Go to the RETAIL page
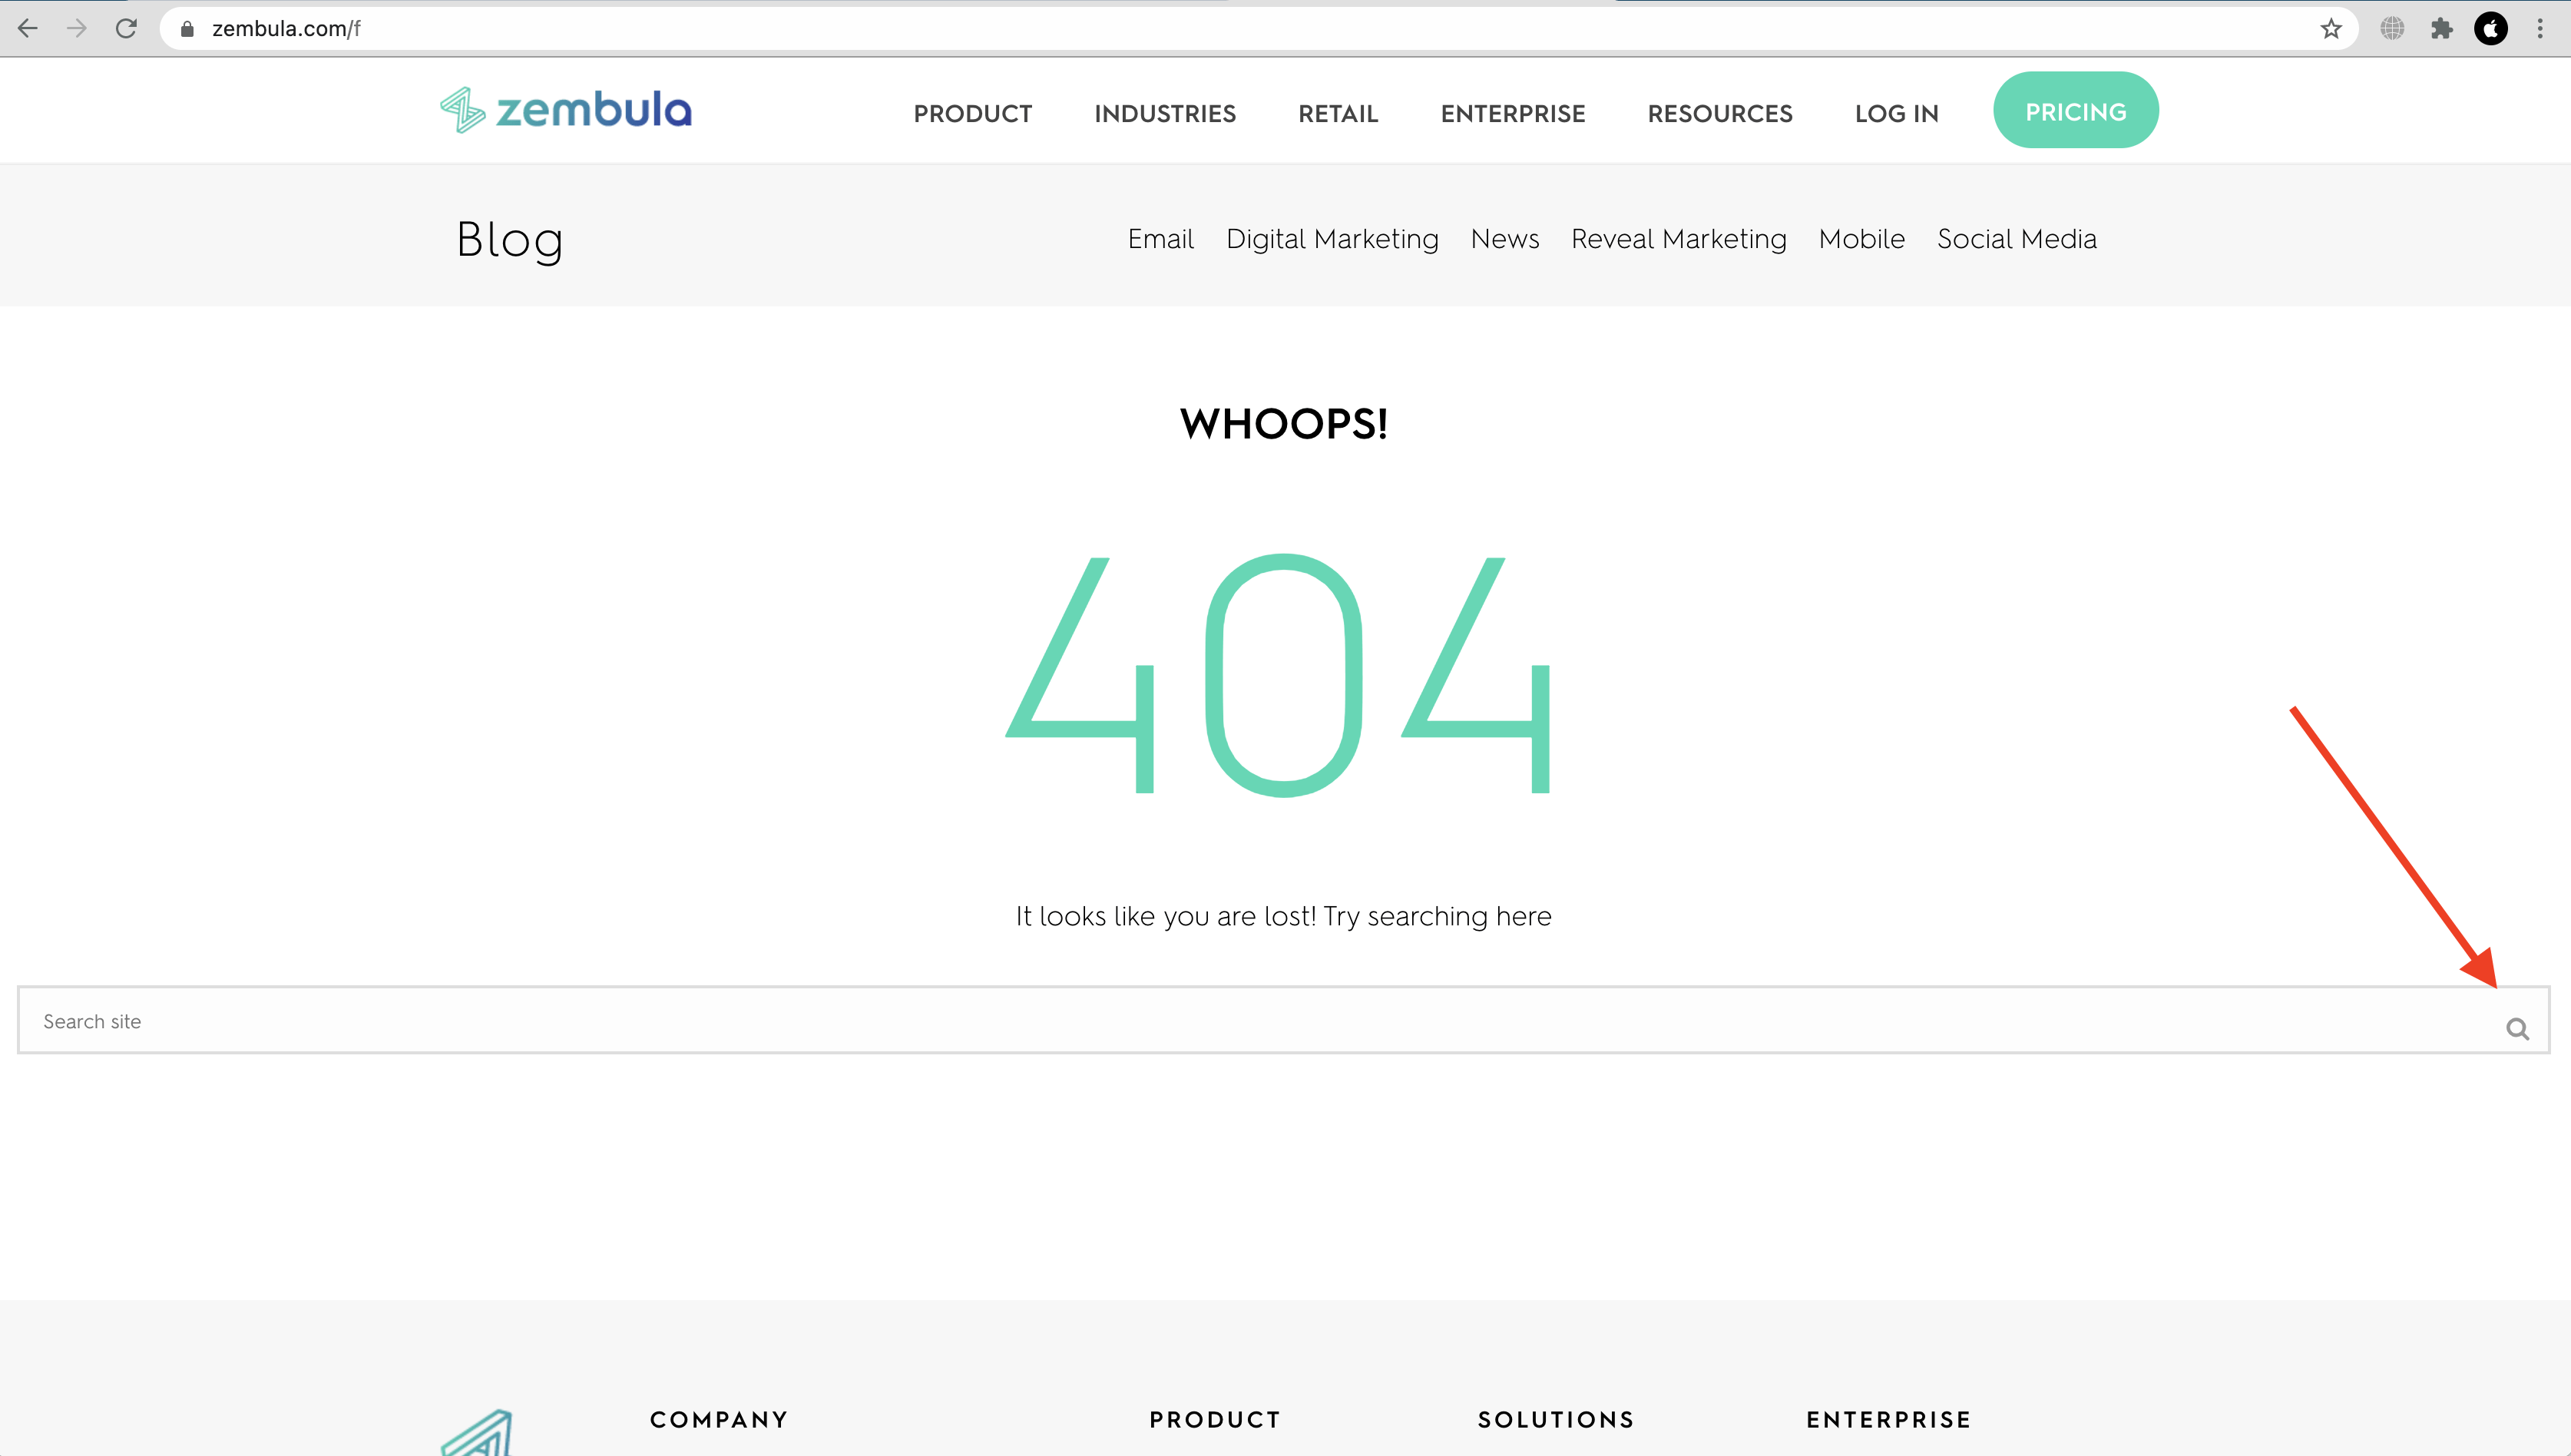2571x1456 pixels. tap(1338, 114)
